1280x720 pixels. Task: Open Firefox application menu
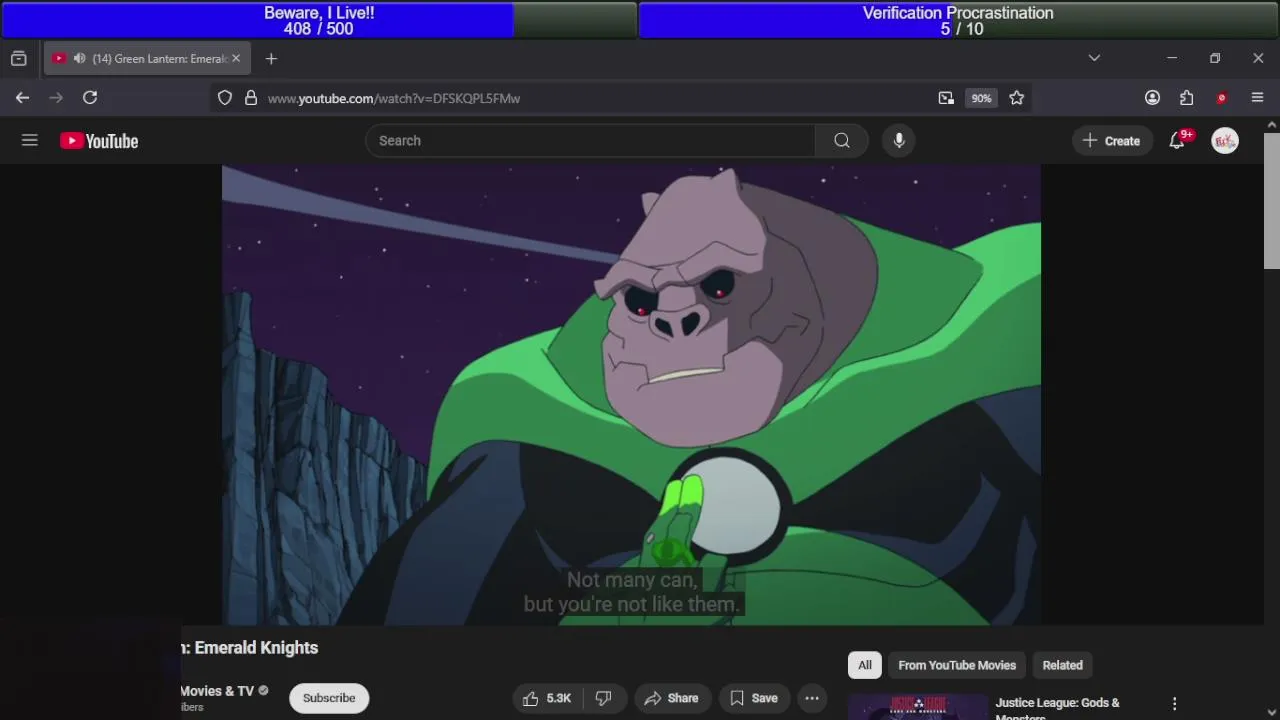coord(1257,98)
